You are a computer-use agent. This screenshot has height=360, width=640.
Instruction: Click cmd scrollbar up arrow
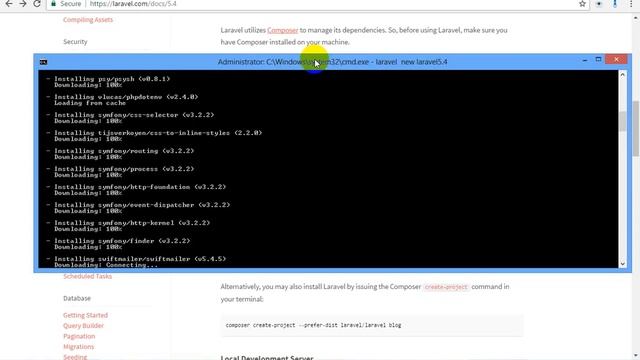pos(622,75)
